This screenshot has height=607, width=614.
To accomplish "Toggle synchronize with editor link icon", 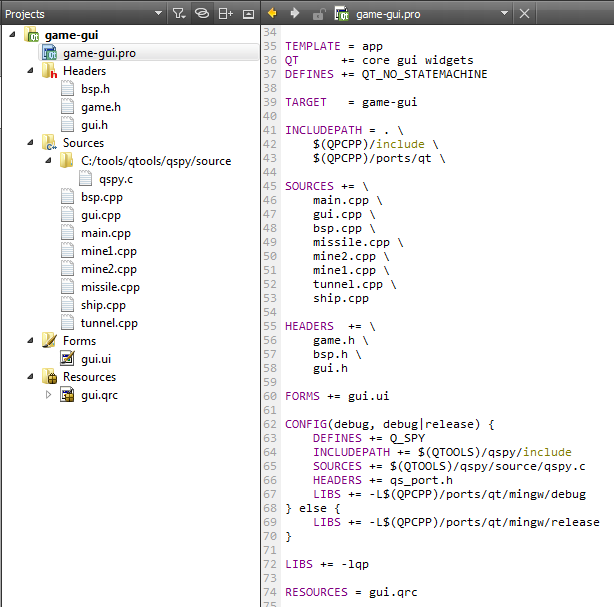I will tap(202, 14).
